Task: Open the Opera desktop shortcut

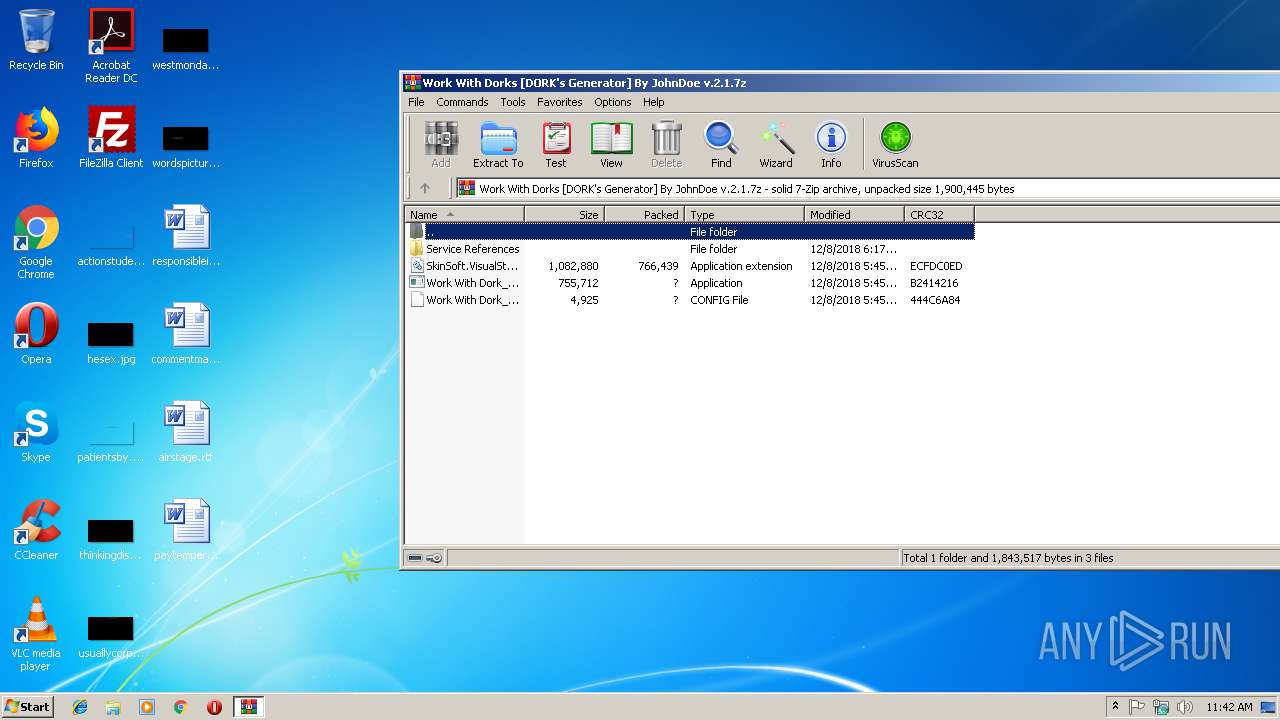Action: coord(36,334)
